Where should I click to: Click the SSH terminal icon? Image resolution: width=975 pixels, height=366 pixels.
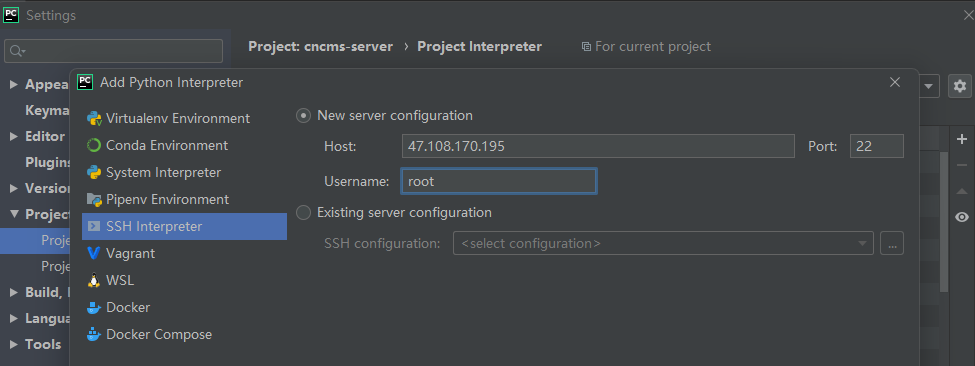tap(94, 226)
